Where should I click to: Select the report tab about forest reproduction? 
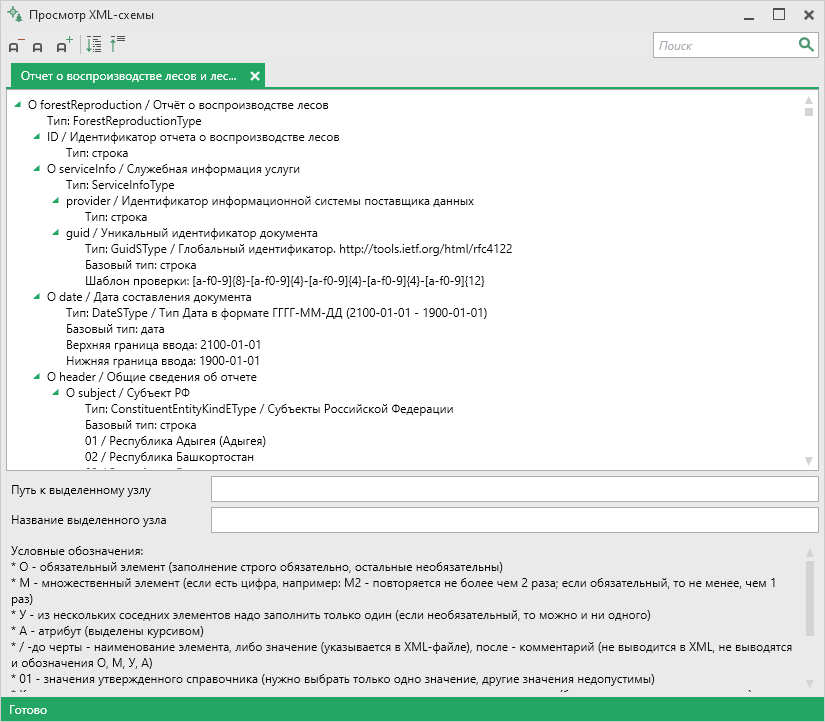128,76
